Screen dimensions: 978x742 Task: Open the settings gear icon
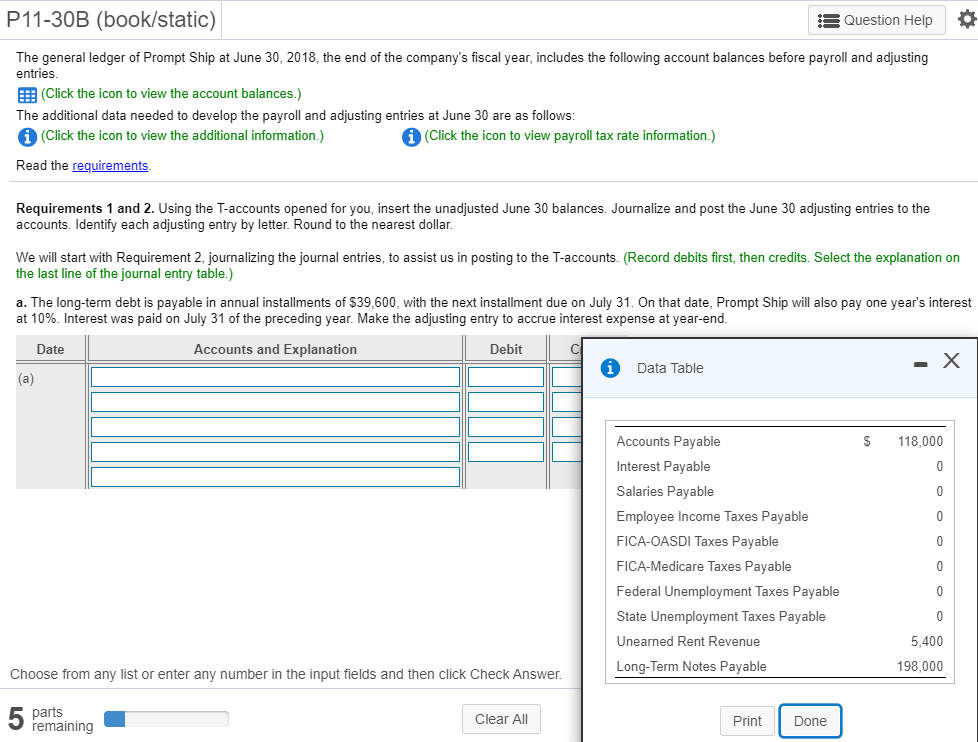(967, 20)
